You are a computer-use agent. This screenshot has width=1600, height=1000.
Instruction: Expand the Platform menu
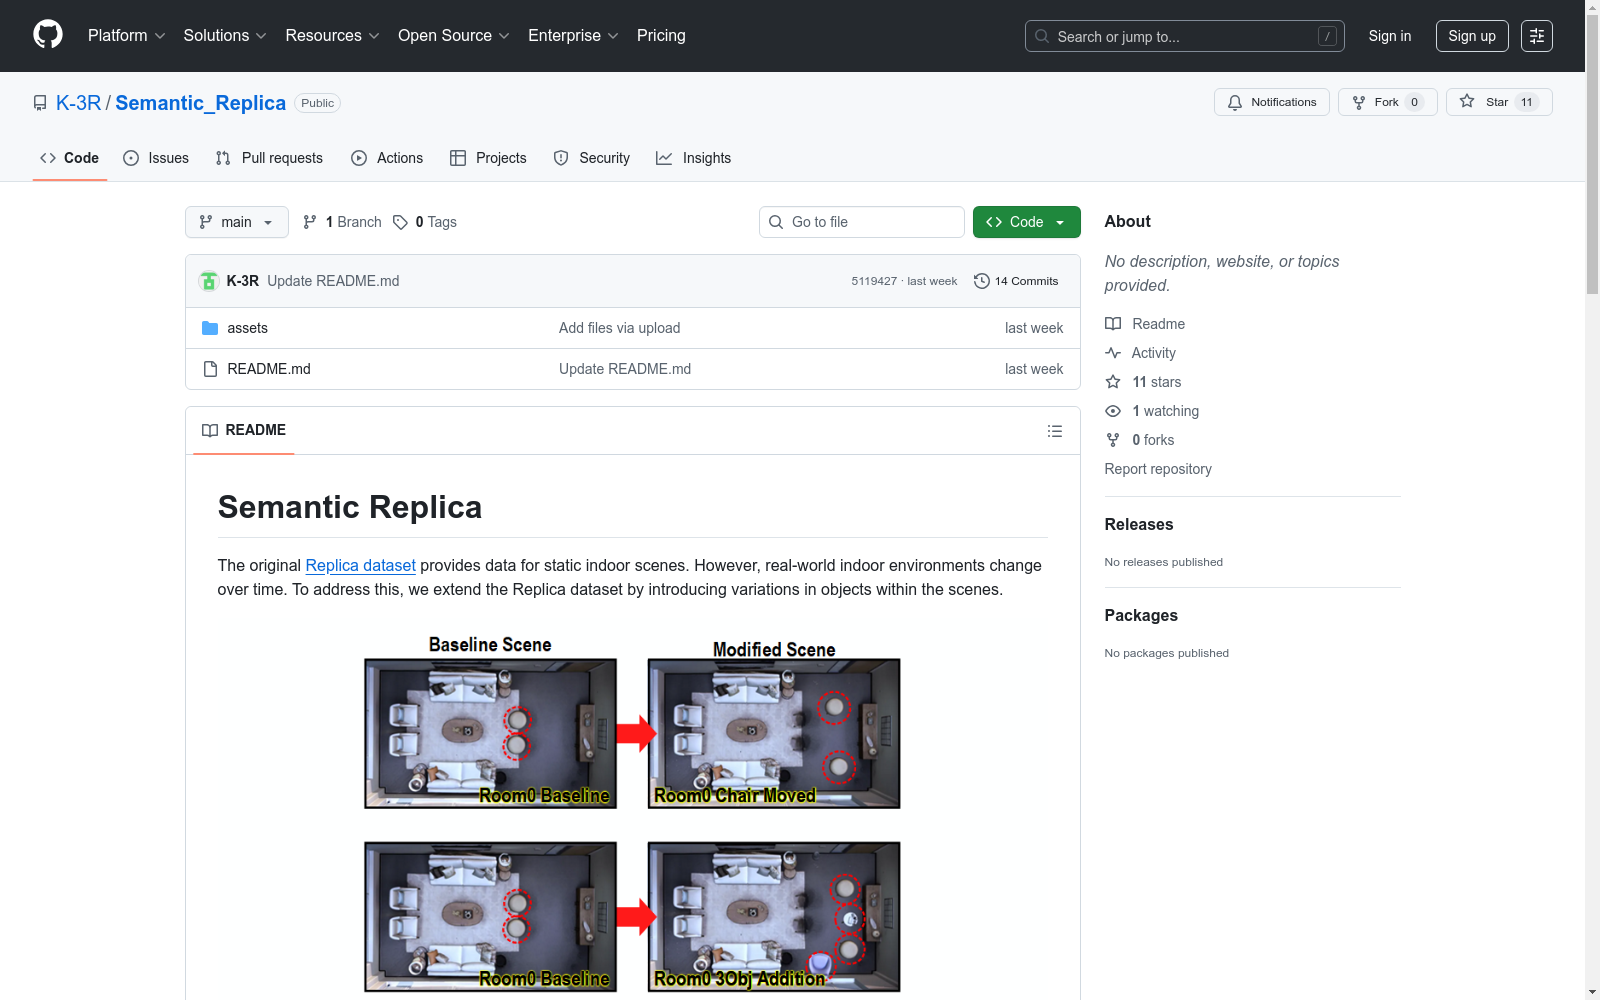(x=127, y=35)
